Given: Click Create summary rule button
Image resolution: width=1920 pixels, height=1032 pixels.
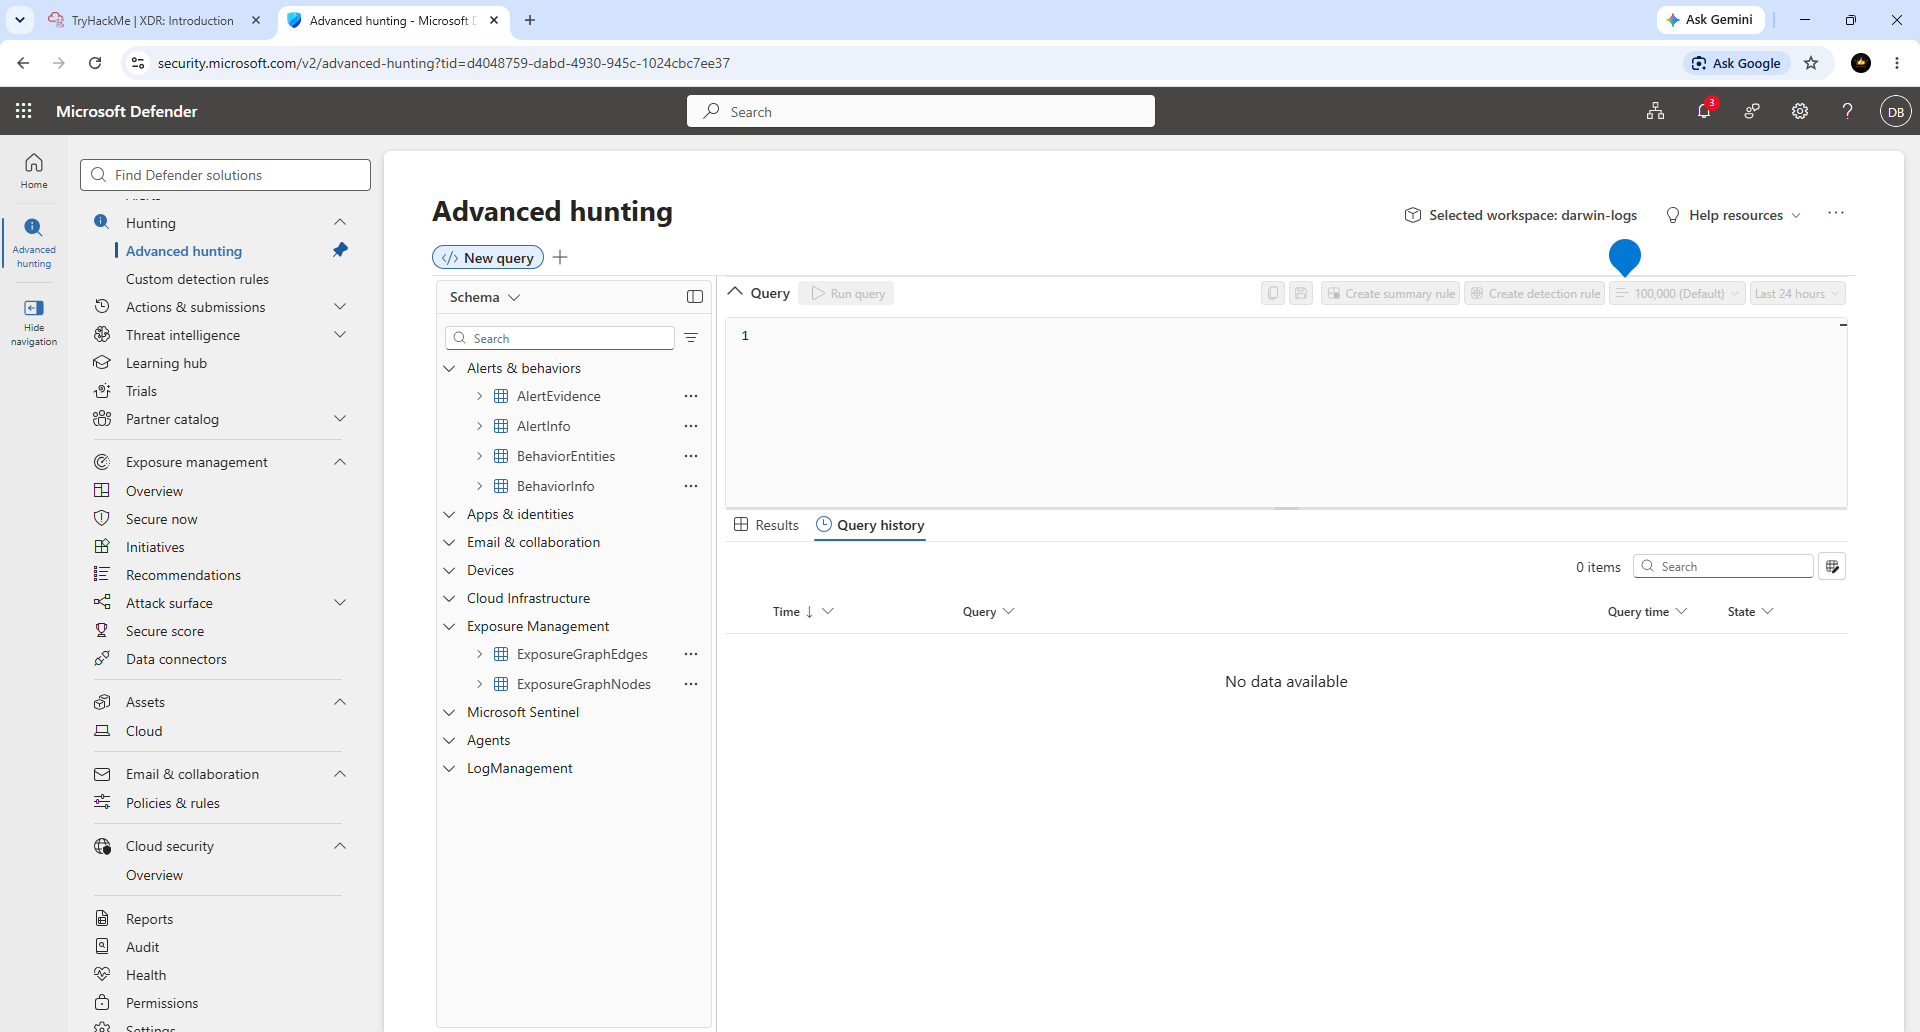Looking at the screenshot, I should [x=1391, y=293].
